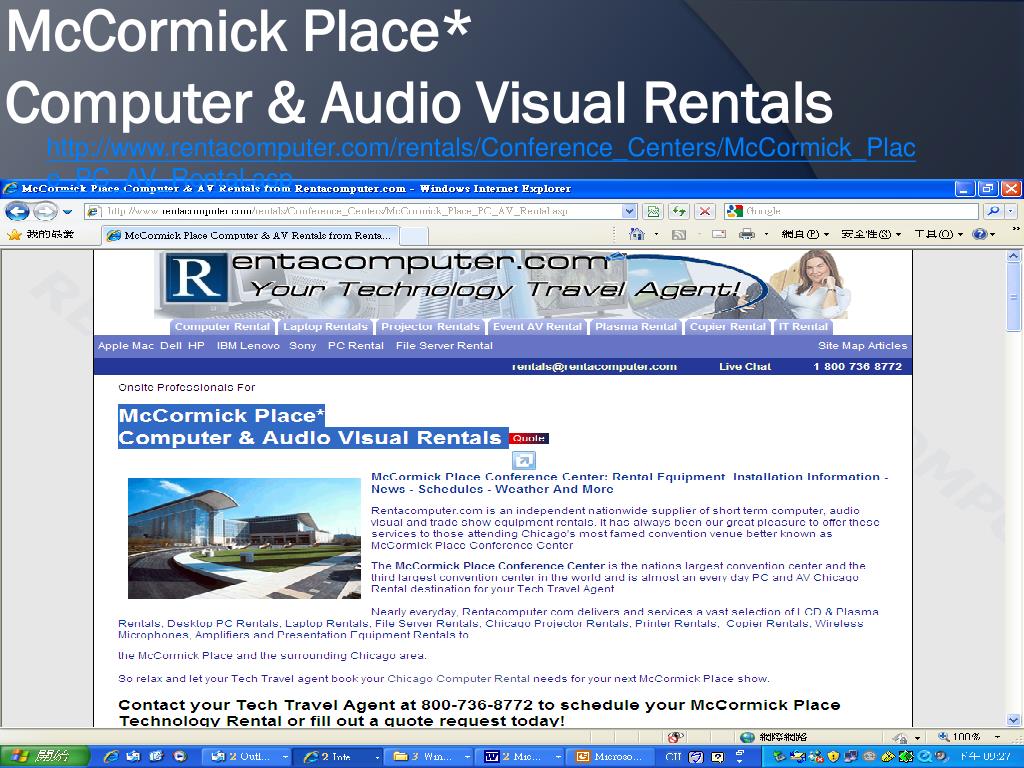Click the Internet zone (網際網路) status indicator
Screen dimensions: 1024x768
[x=776, y=737]
